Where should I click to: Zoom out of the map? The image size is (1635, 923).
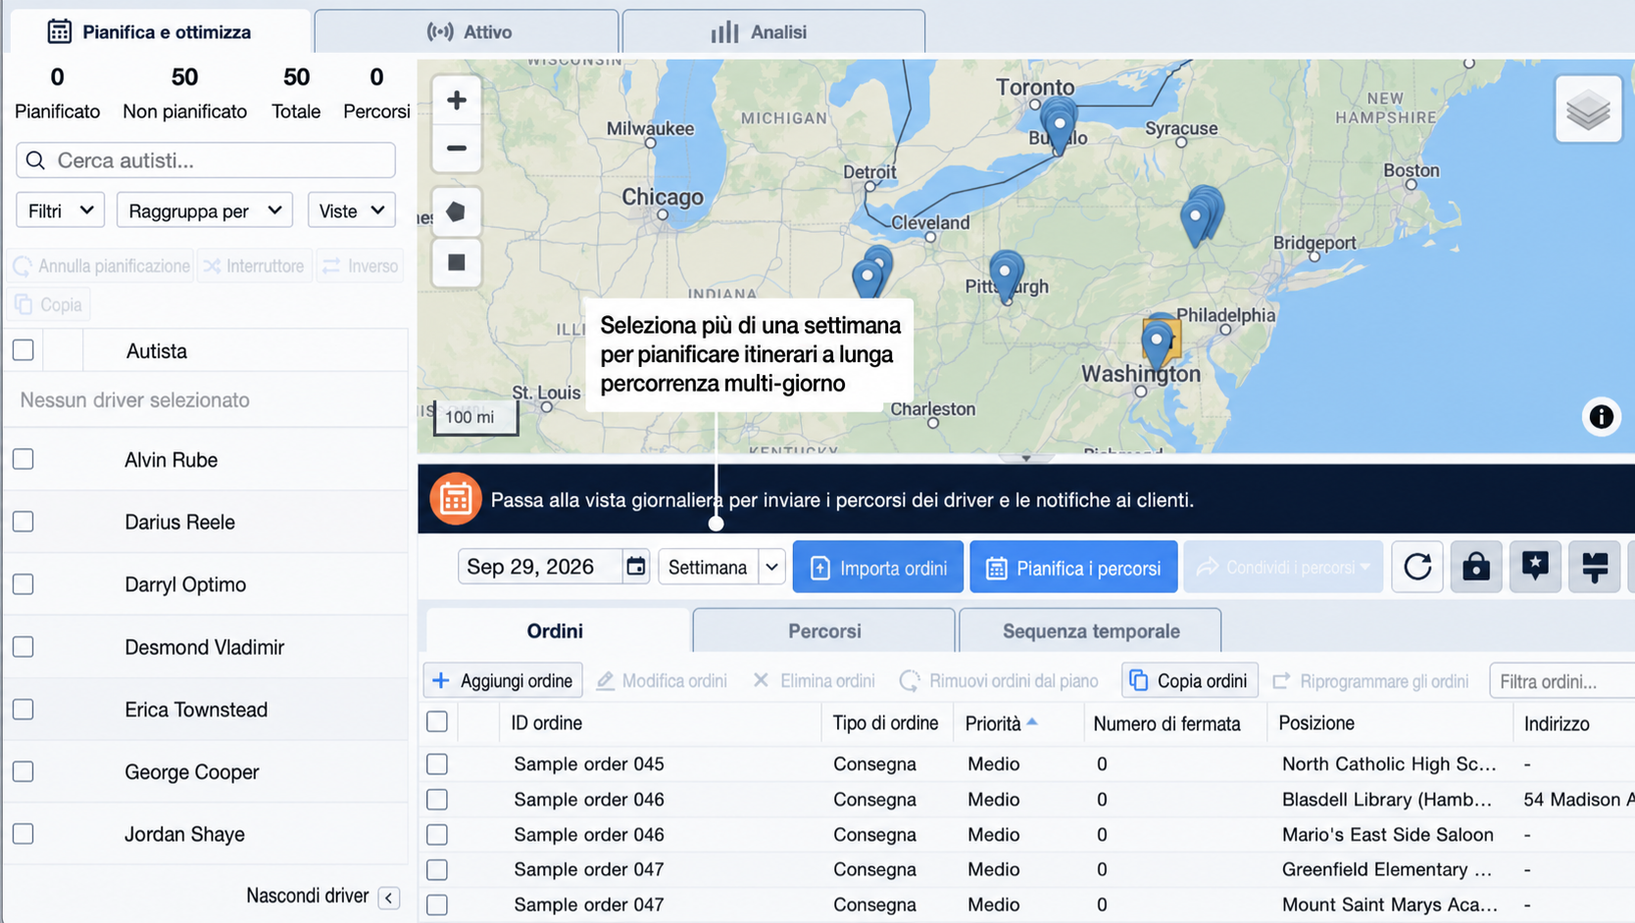pos(456,148)
